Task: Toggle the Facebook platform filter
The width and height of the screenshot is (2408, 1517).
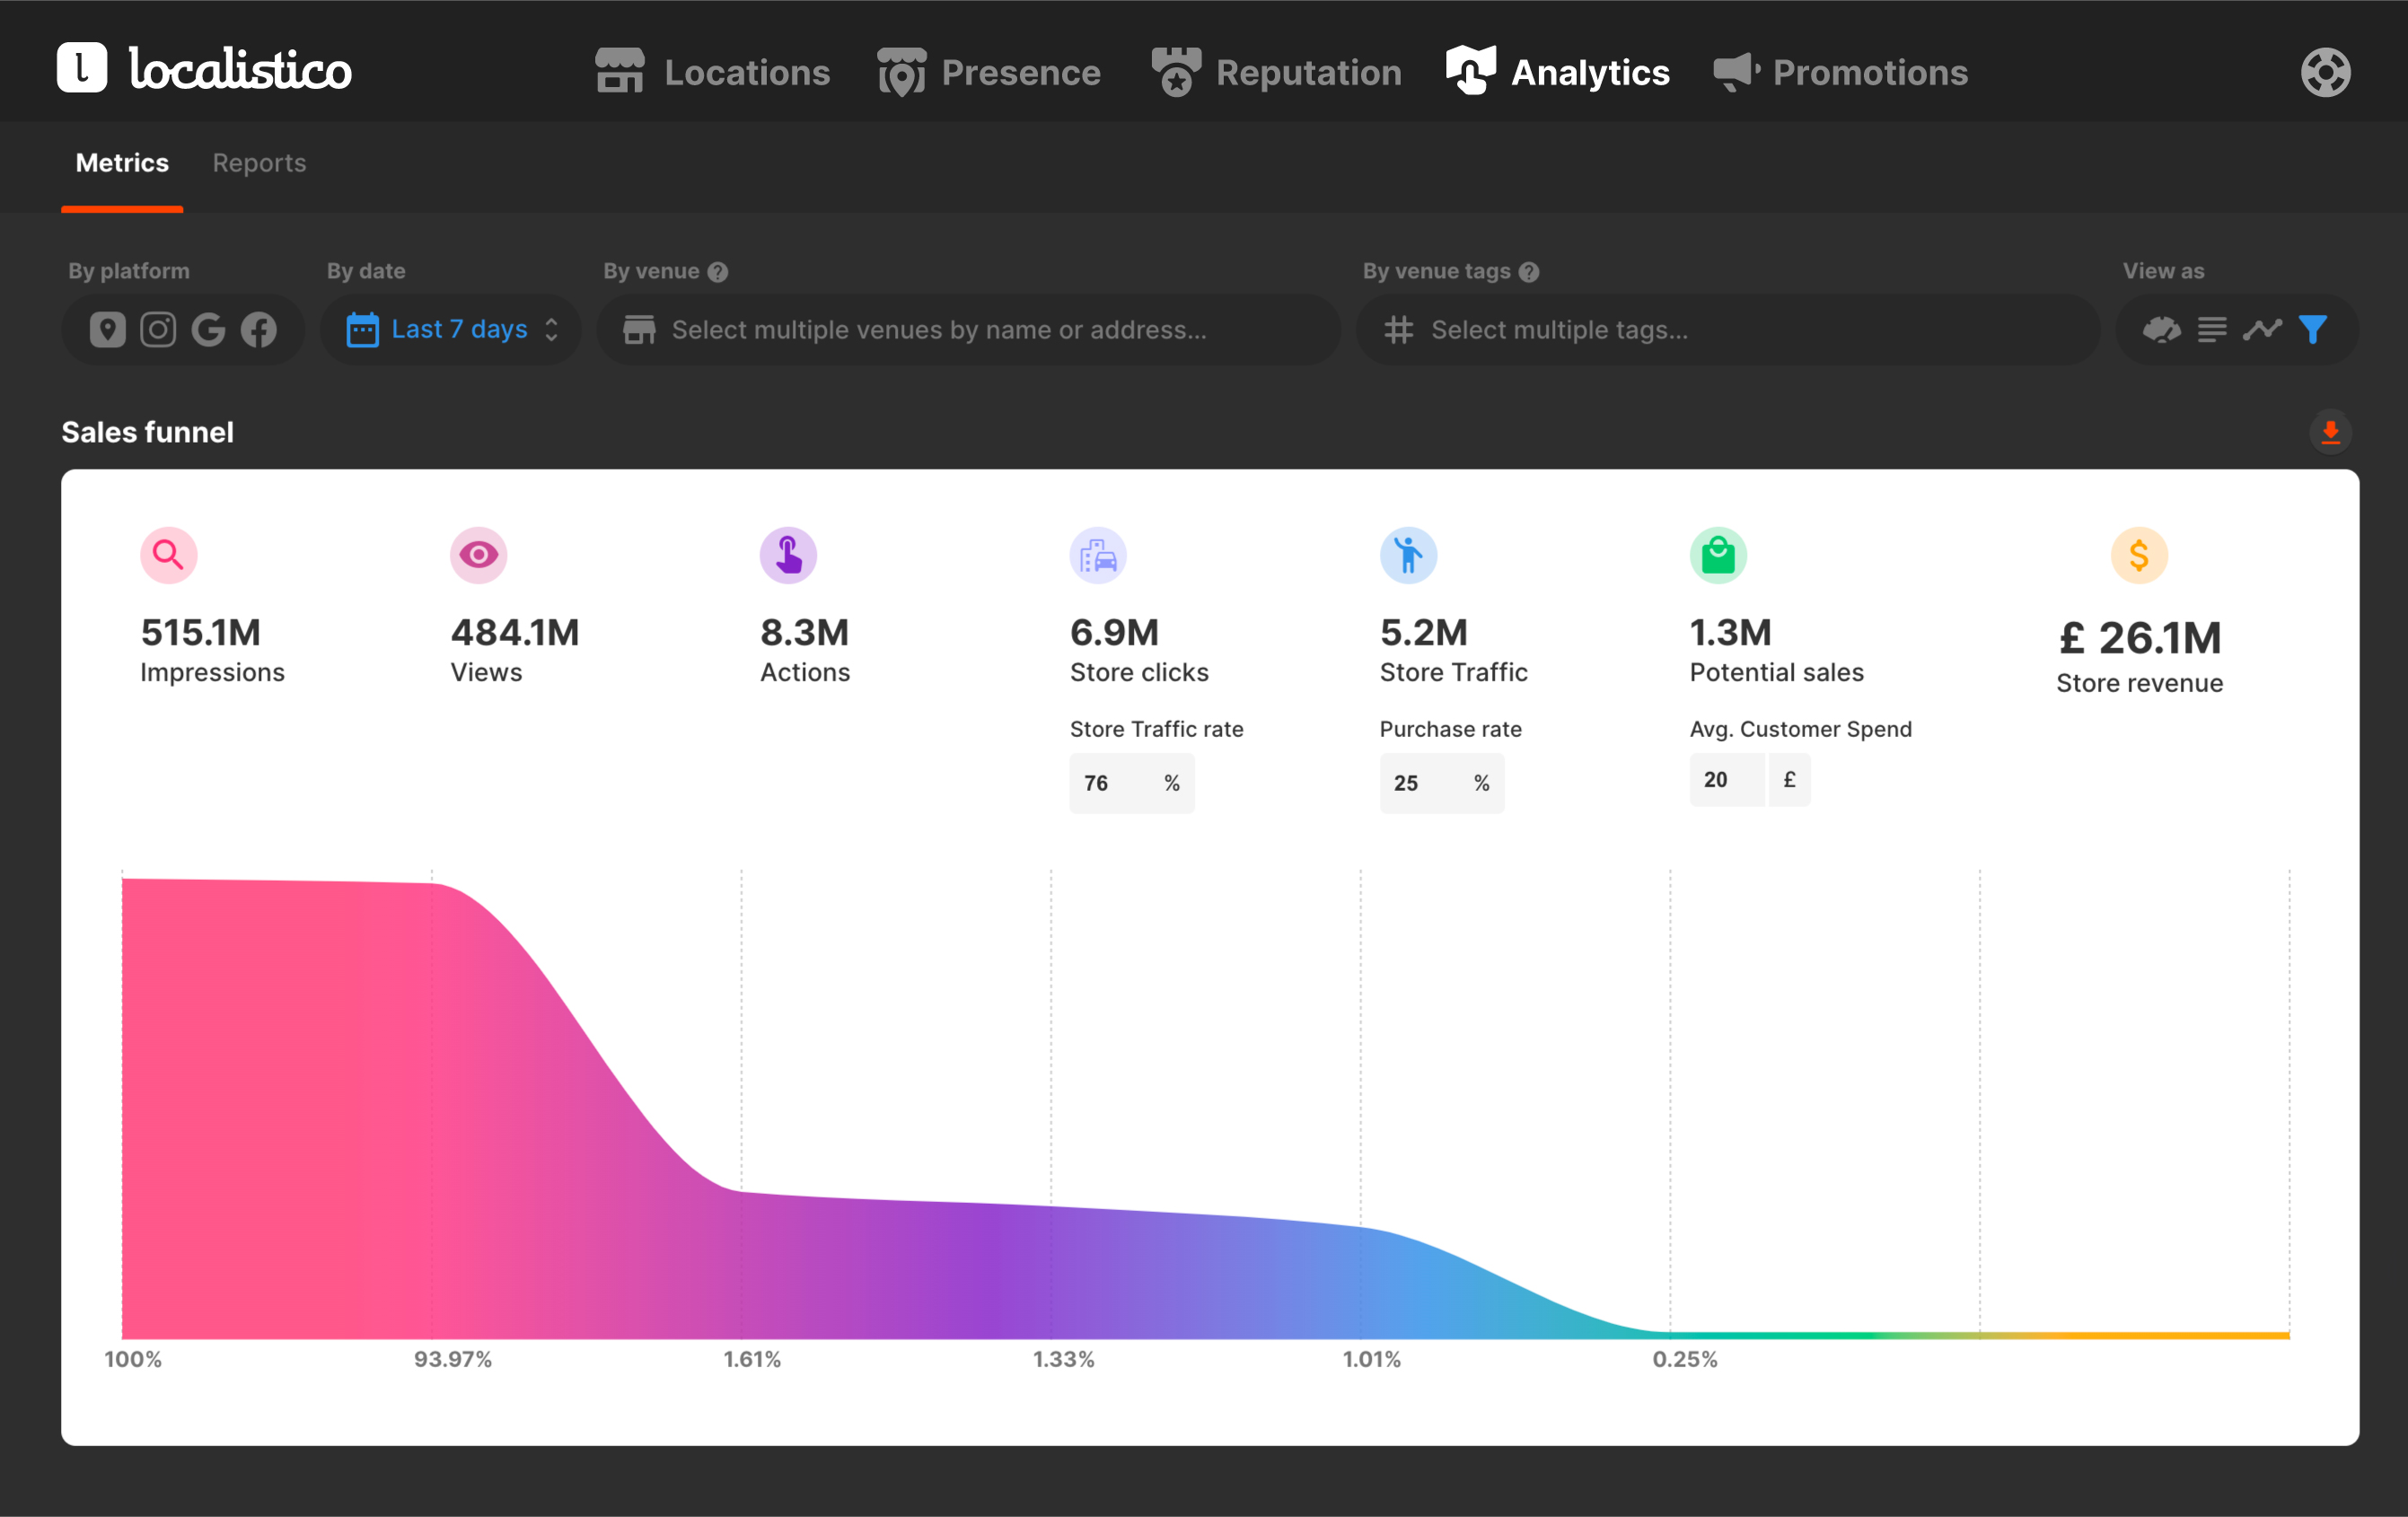Action: tap(259, 329)
